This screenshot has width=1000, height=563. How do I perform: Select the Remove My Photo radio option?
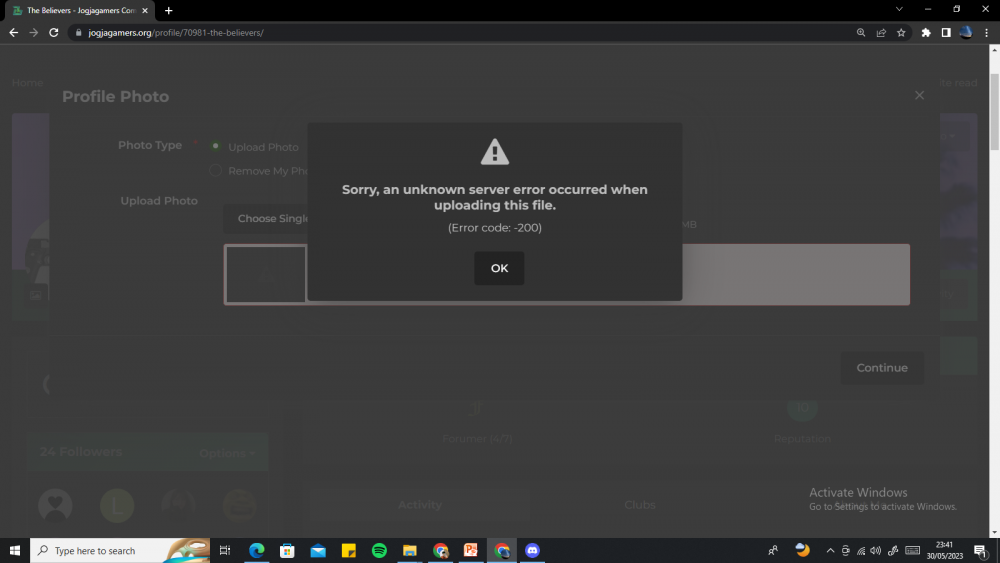click(x=216, y=170)
